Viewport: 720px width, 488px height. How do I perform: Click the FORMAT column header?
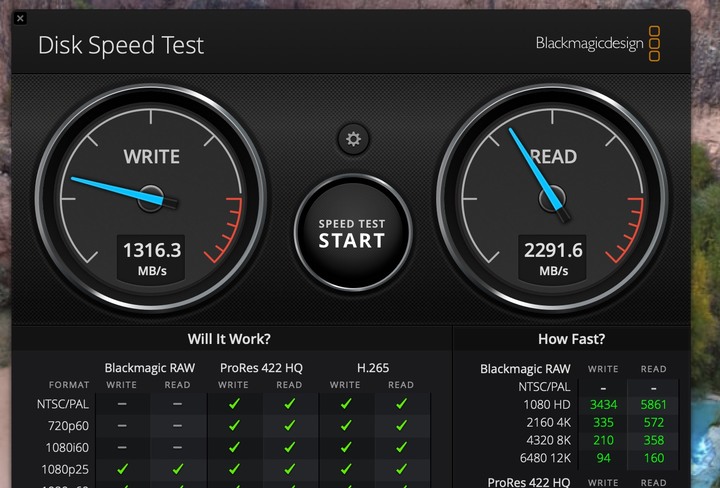(x=69, y=385)
